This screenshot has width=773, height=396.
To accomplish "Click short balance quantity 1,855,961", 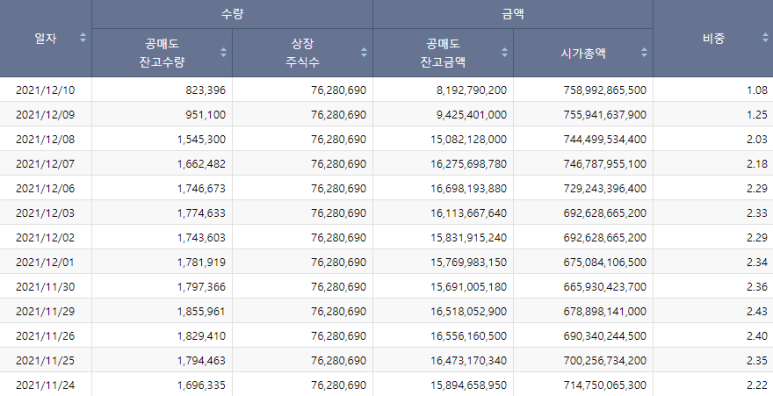I will coord(202,312).
